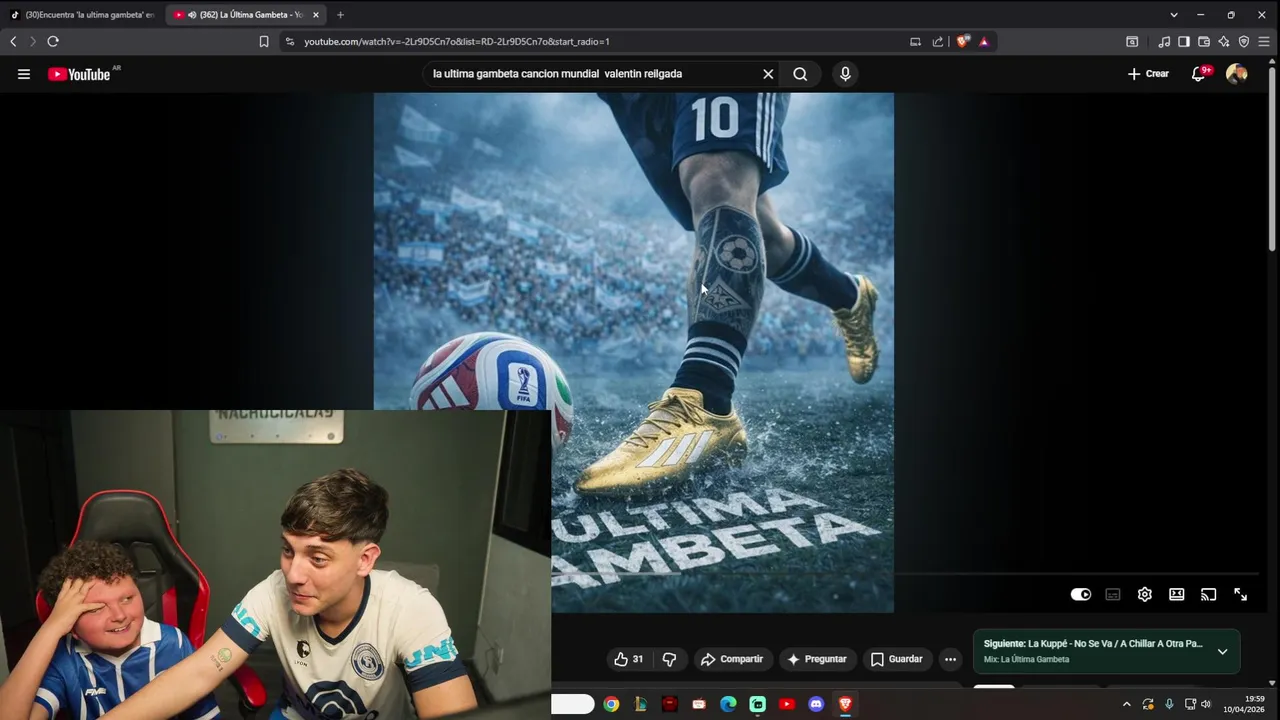Open the Crear upload menu
The image size is (1280, 720).
point(1148,74)
